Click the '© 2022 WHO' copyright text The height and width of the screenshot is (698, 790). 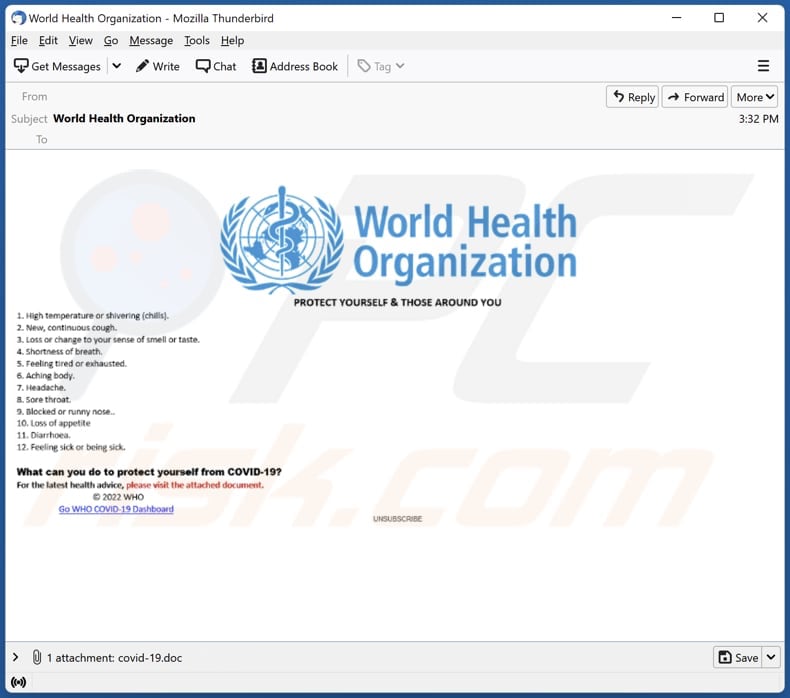pos(118,497)
